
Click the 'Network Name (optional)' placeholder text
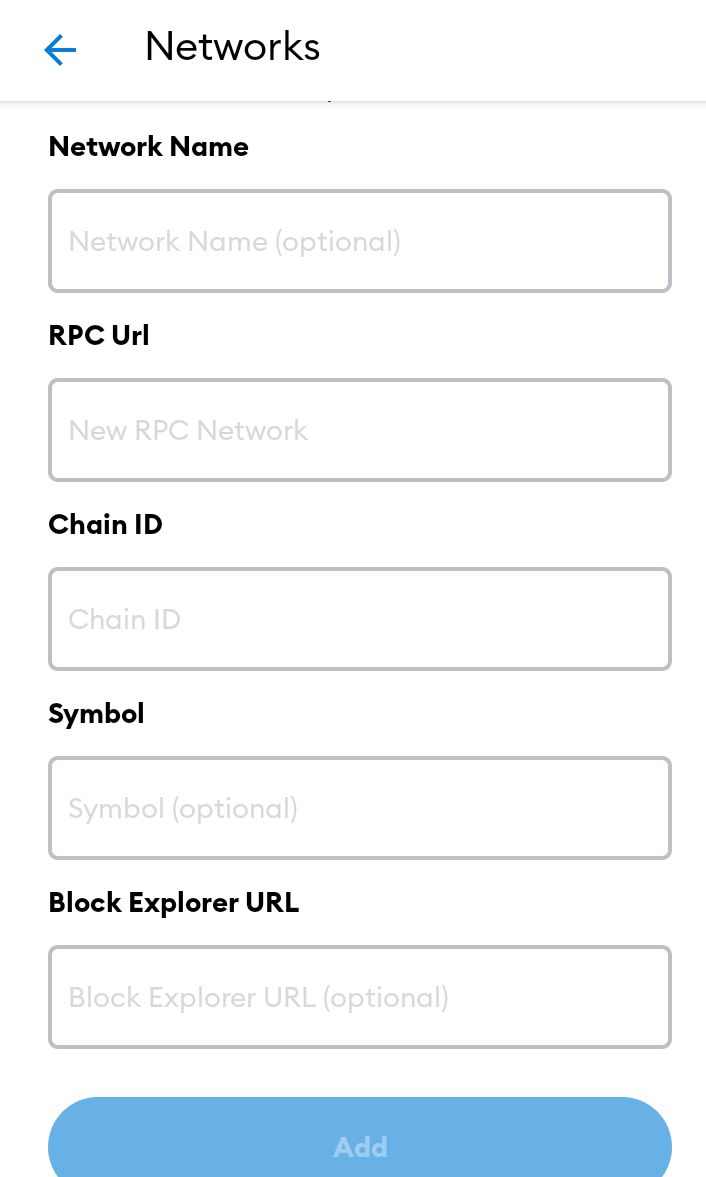235,242
